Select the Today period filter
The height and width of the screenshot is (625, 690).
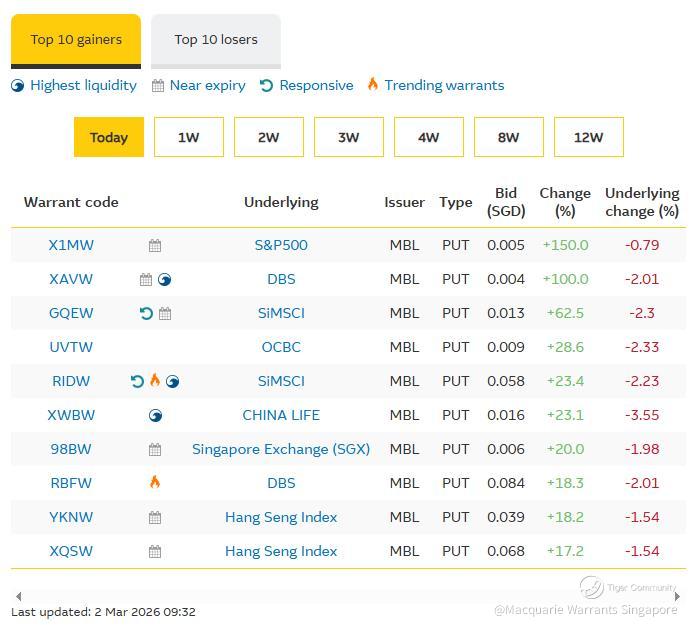click(x=109, y=137)
